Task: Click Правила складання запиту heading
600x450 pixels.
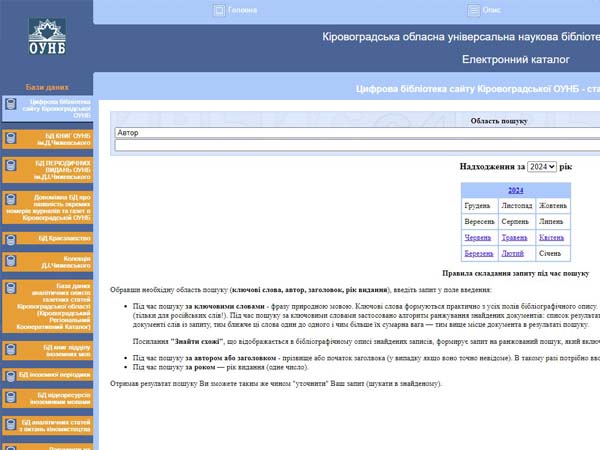Action: (515, 273)
